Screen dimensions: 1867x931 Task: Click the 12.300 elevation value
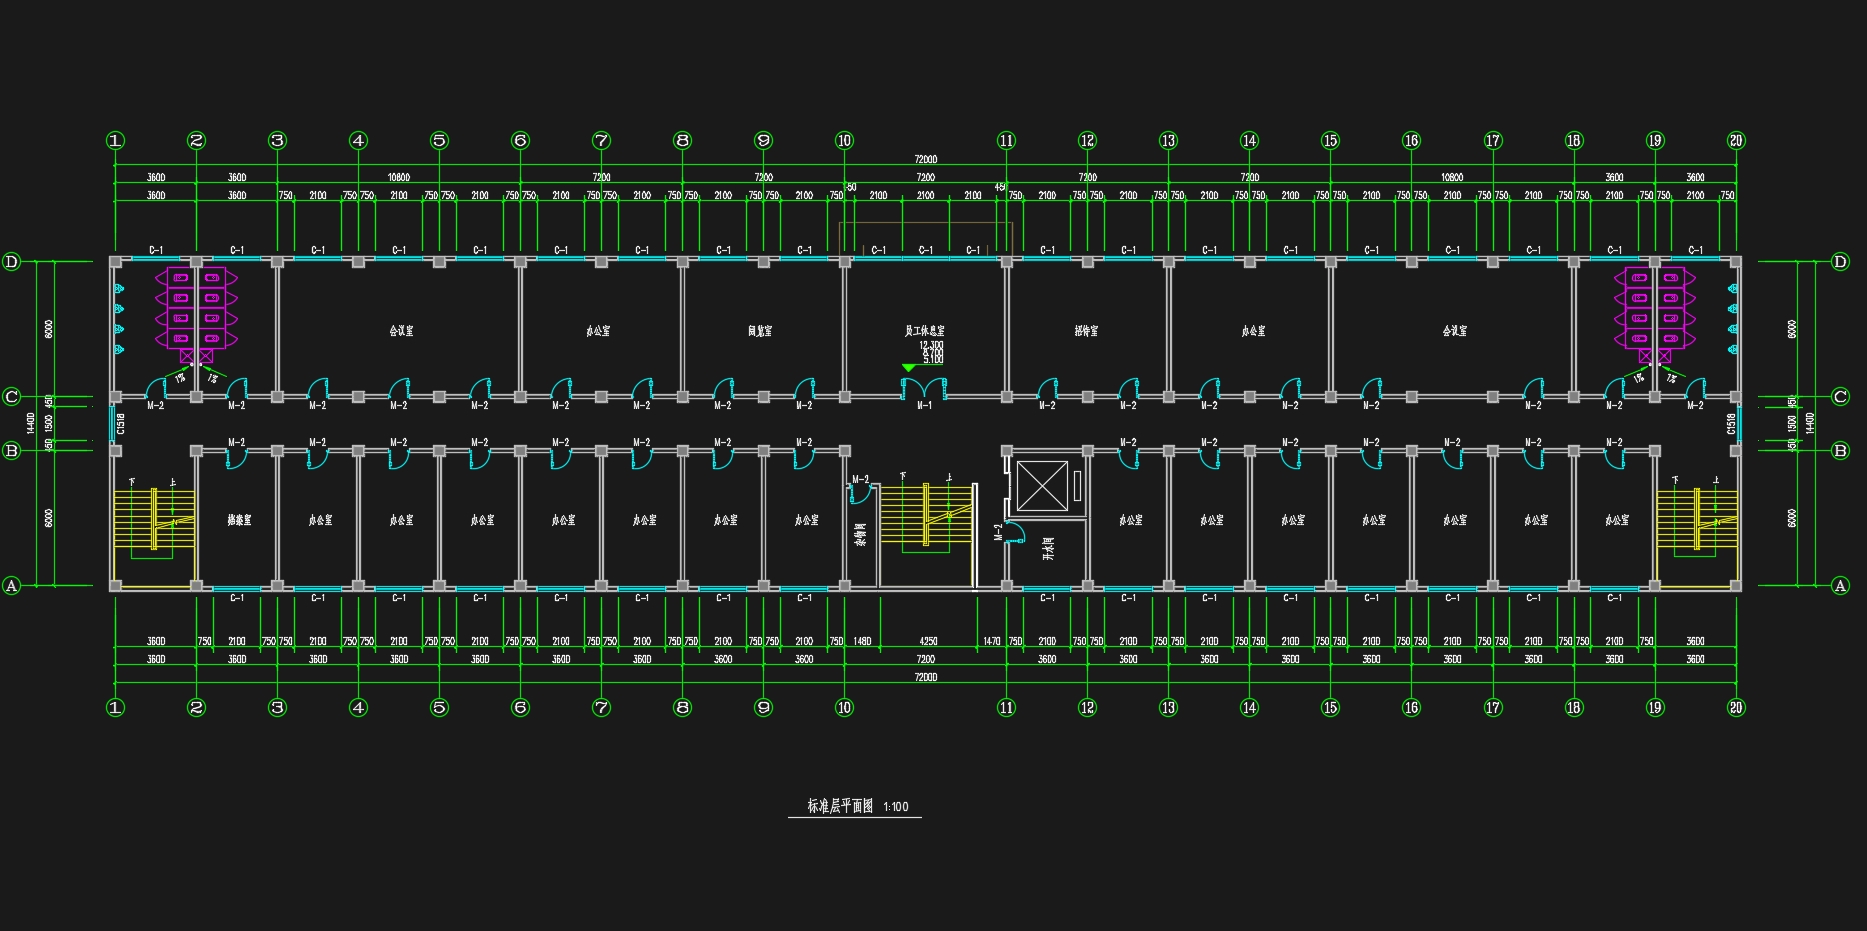tap(931, 345)
